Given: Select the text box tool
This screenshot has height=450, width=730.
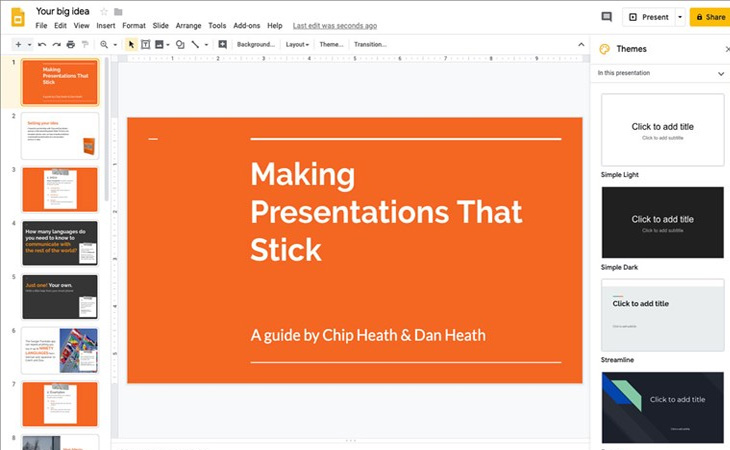Looking at the screenshot, I should coord(145,45).
